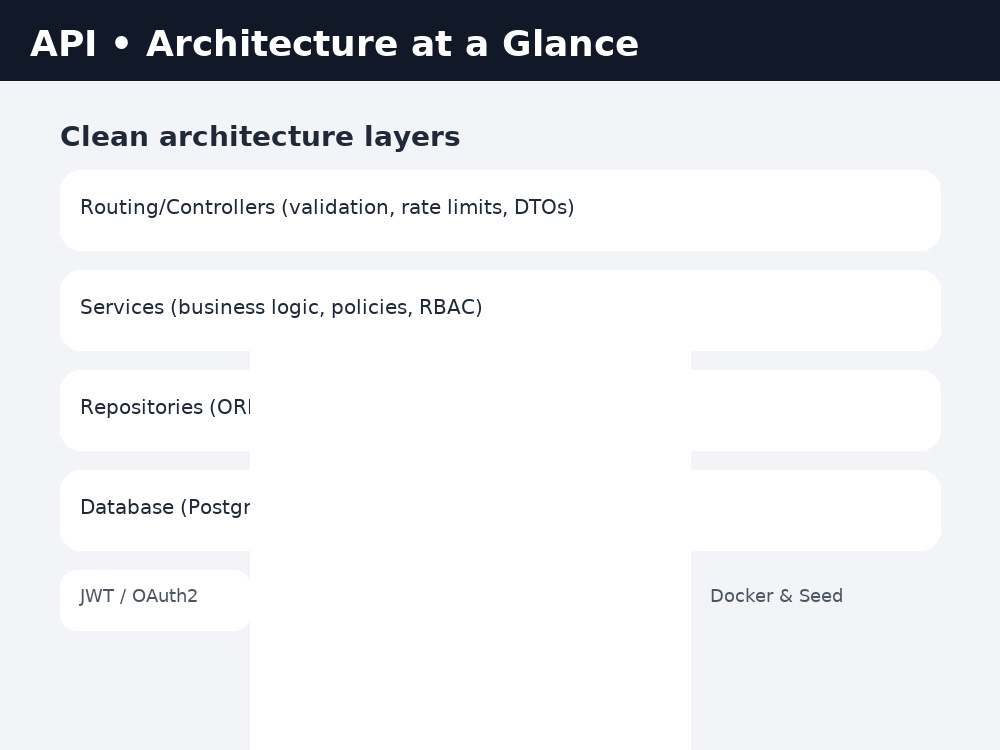
Task: Click the word Glance in header title
Action: point(570,43)
